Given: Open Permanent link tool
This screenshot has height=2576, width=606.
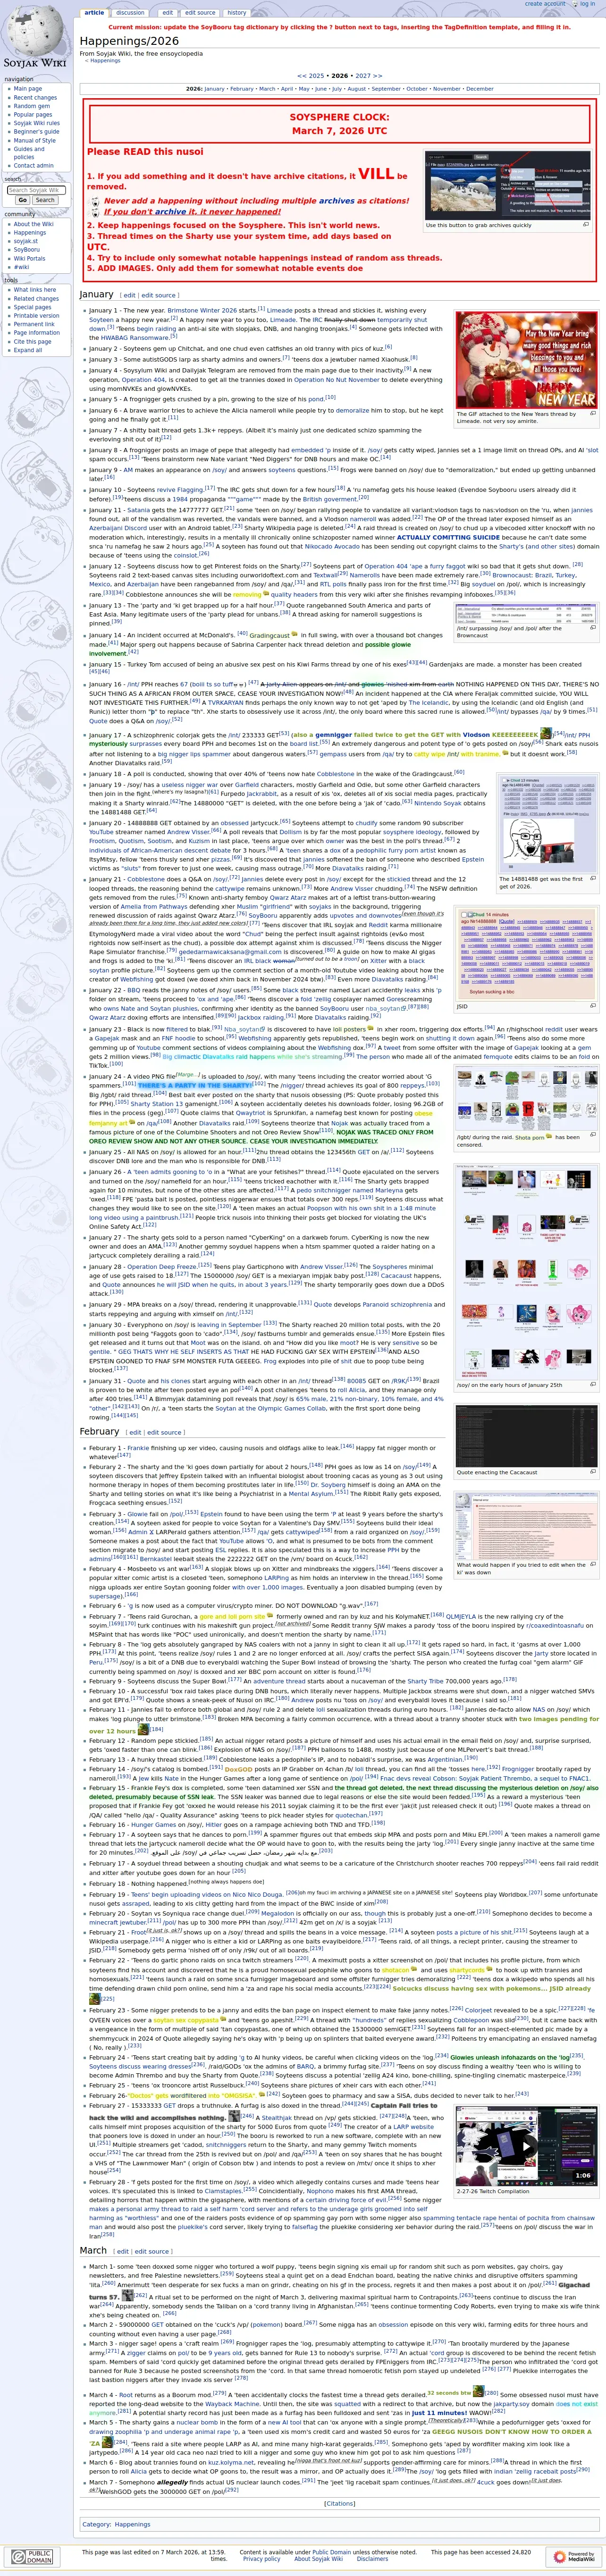Looking at the screenshot, I should click(34, 324).
